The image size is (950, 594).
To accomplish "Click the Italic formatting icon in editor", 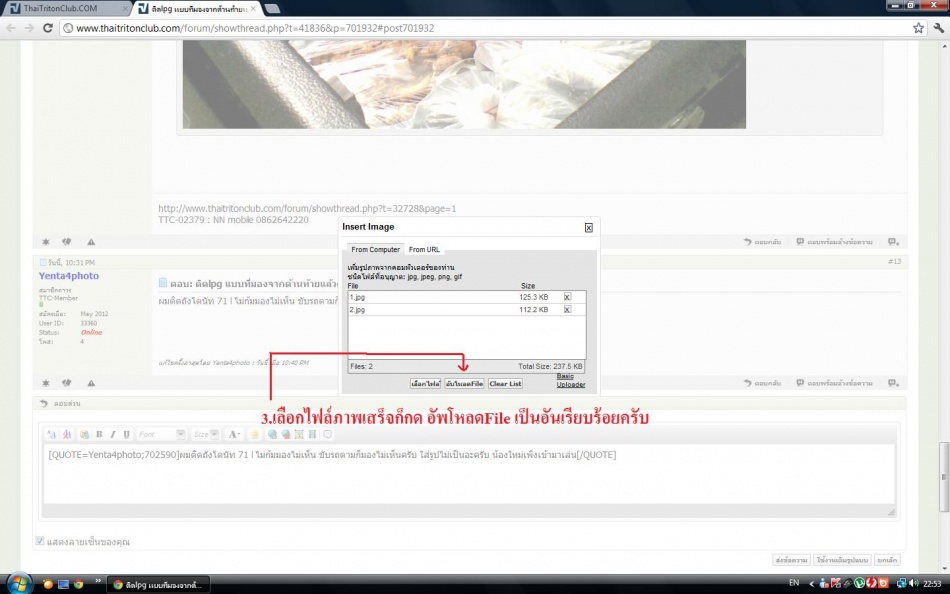I will pos(113,434).
